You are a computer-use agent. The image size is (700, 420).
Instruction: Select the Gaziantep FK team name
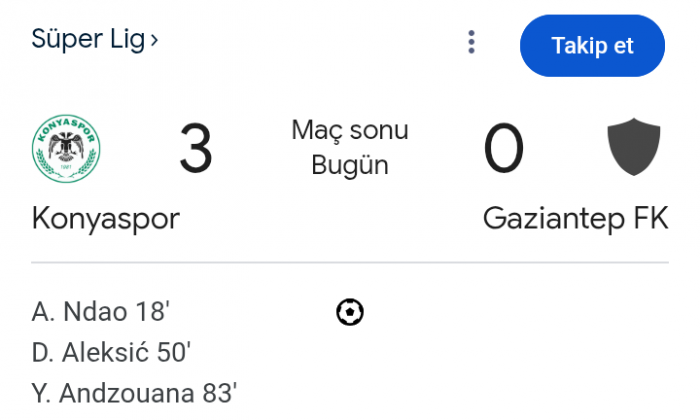point(575,218)
